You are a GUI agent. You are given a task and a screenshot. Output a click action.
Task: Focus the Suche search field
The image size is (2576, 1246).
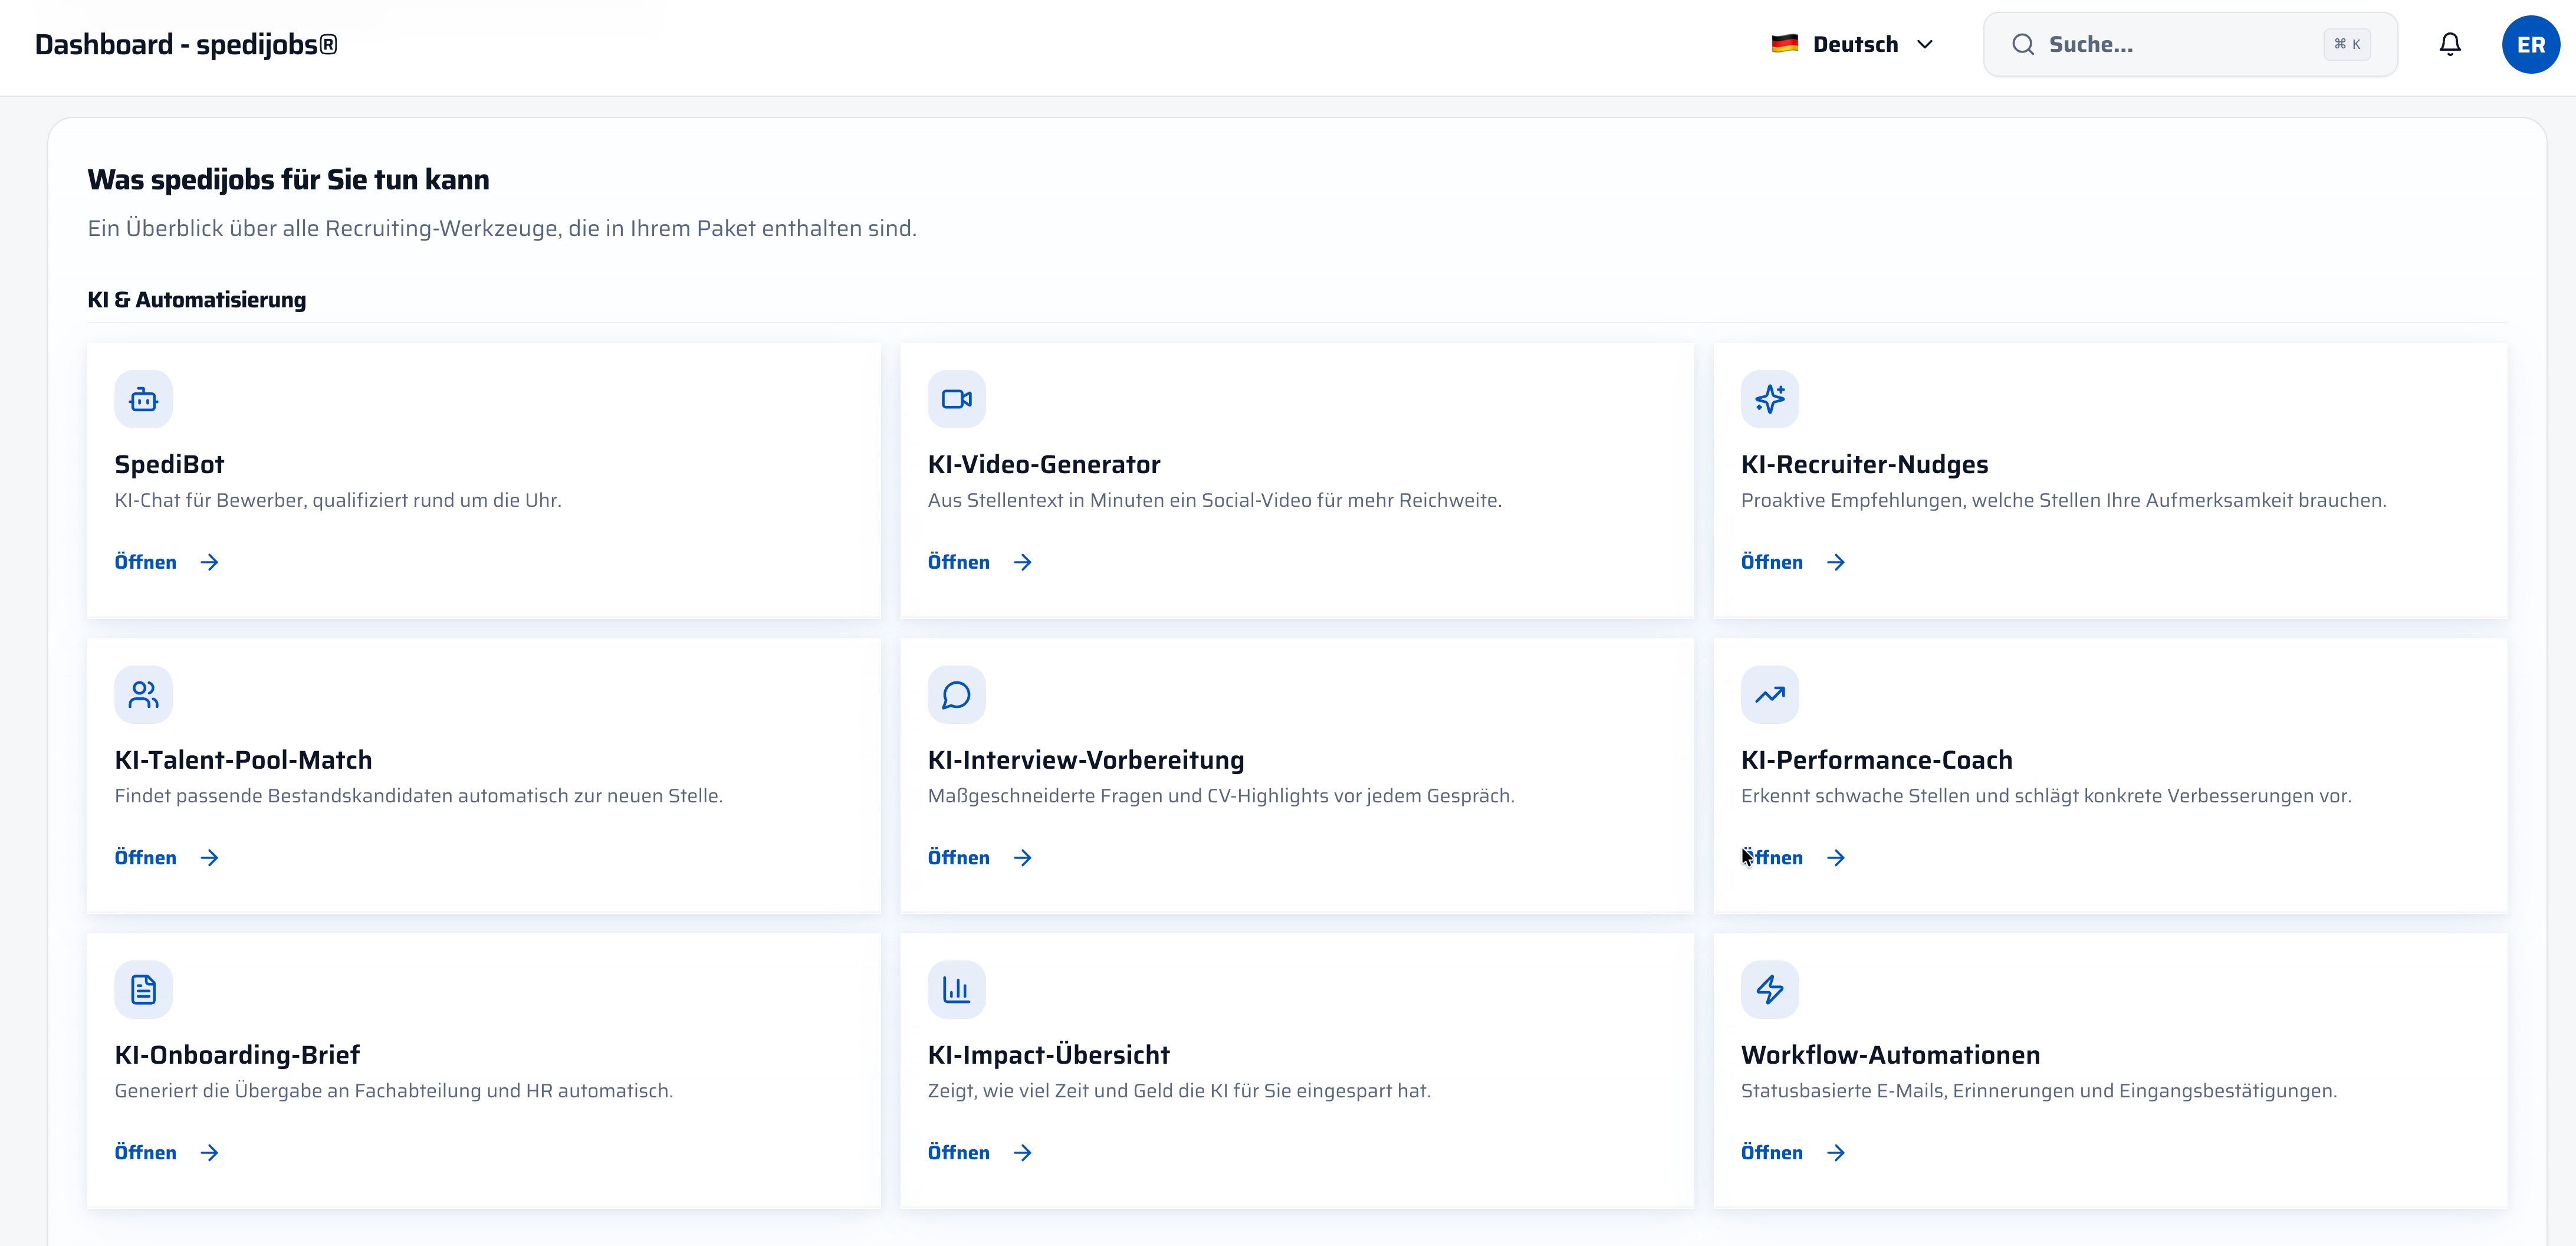2190,44
